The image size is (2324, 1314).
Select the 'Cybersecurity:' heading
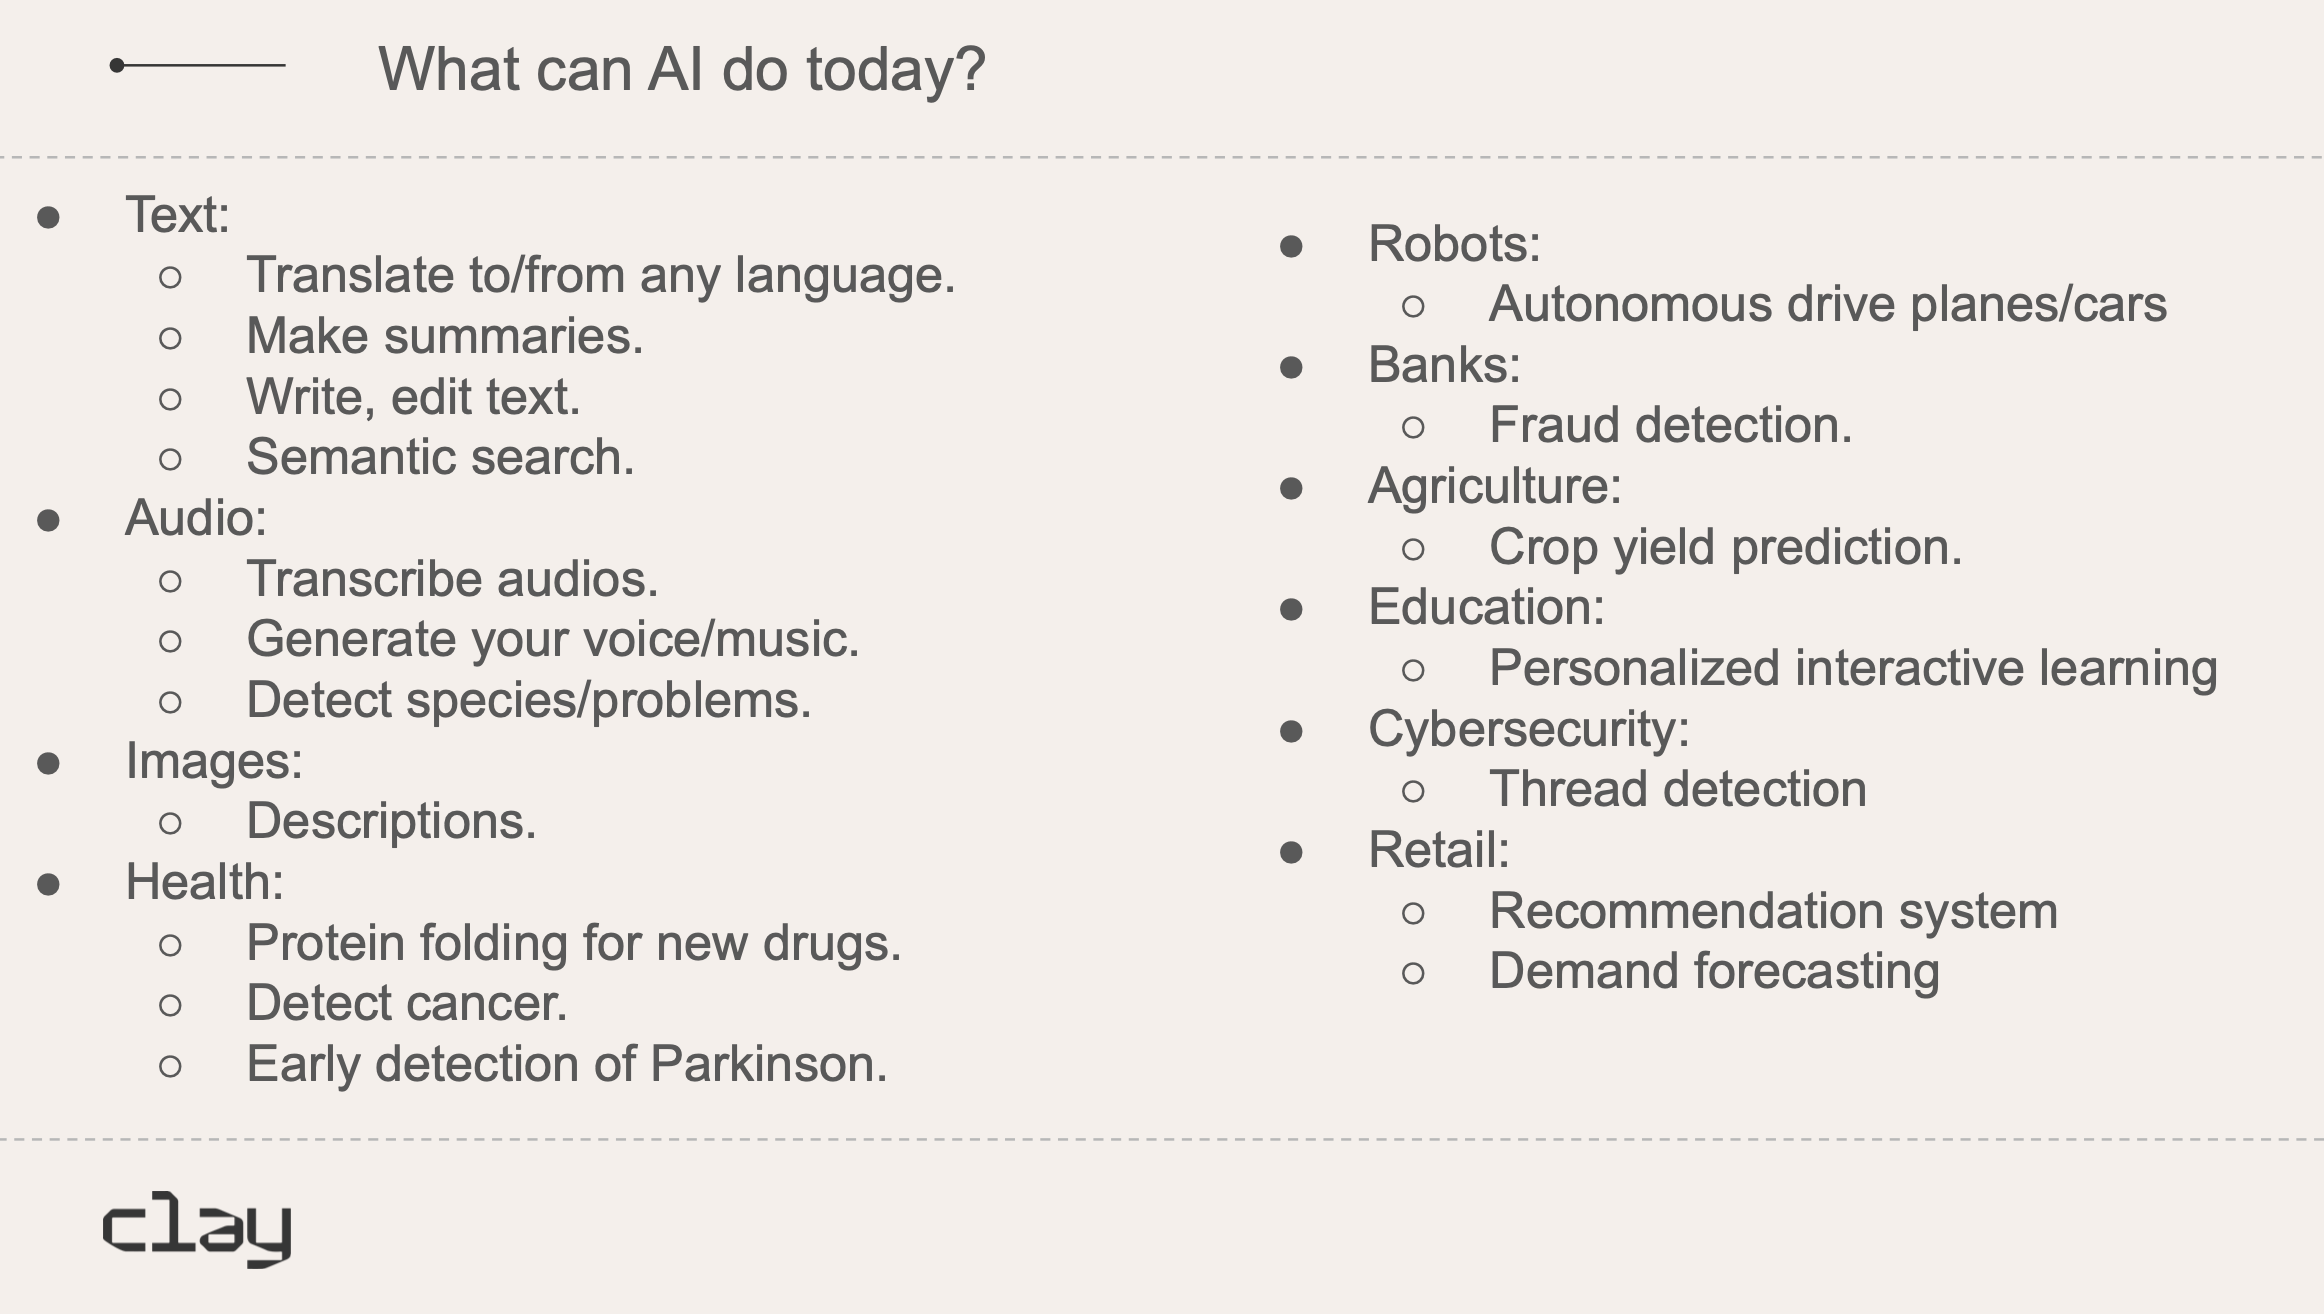click(1529, 729)
